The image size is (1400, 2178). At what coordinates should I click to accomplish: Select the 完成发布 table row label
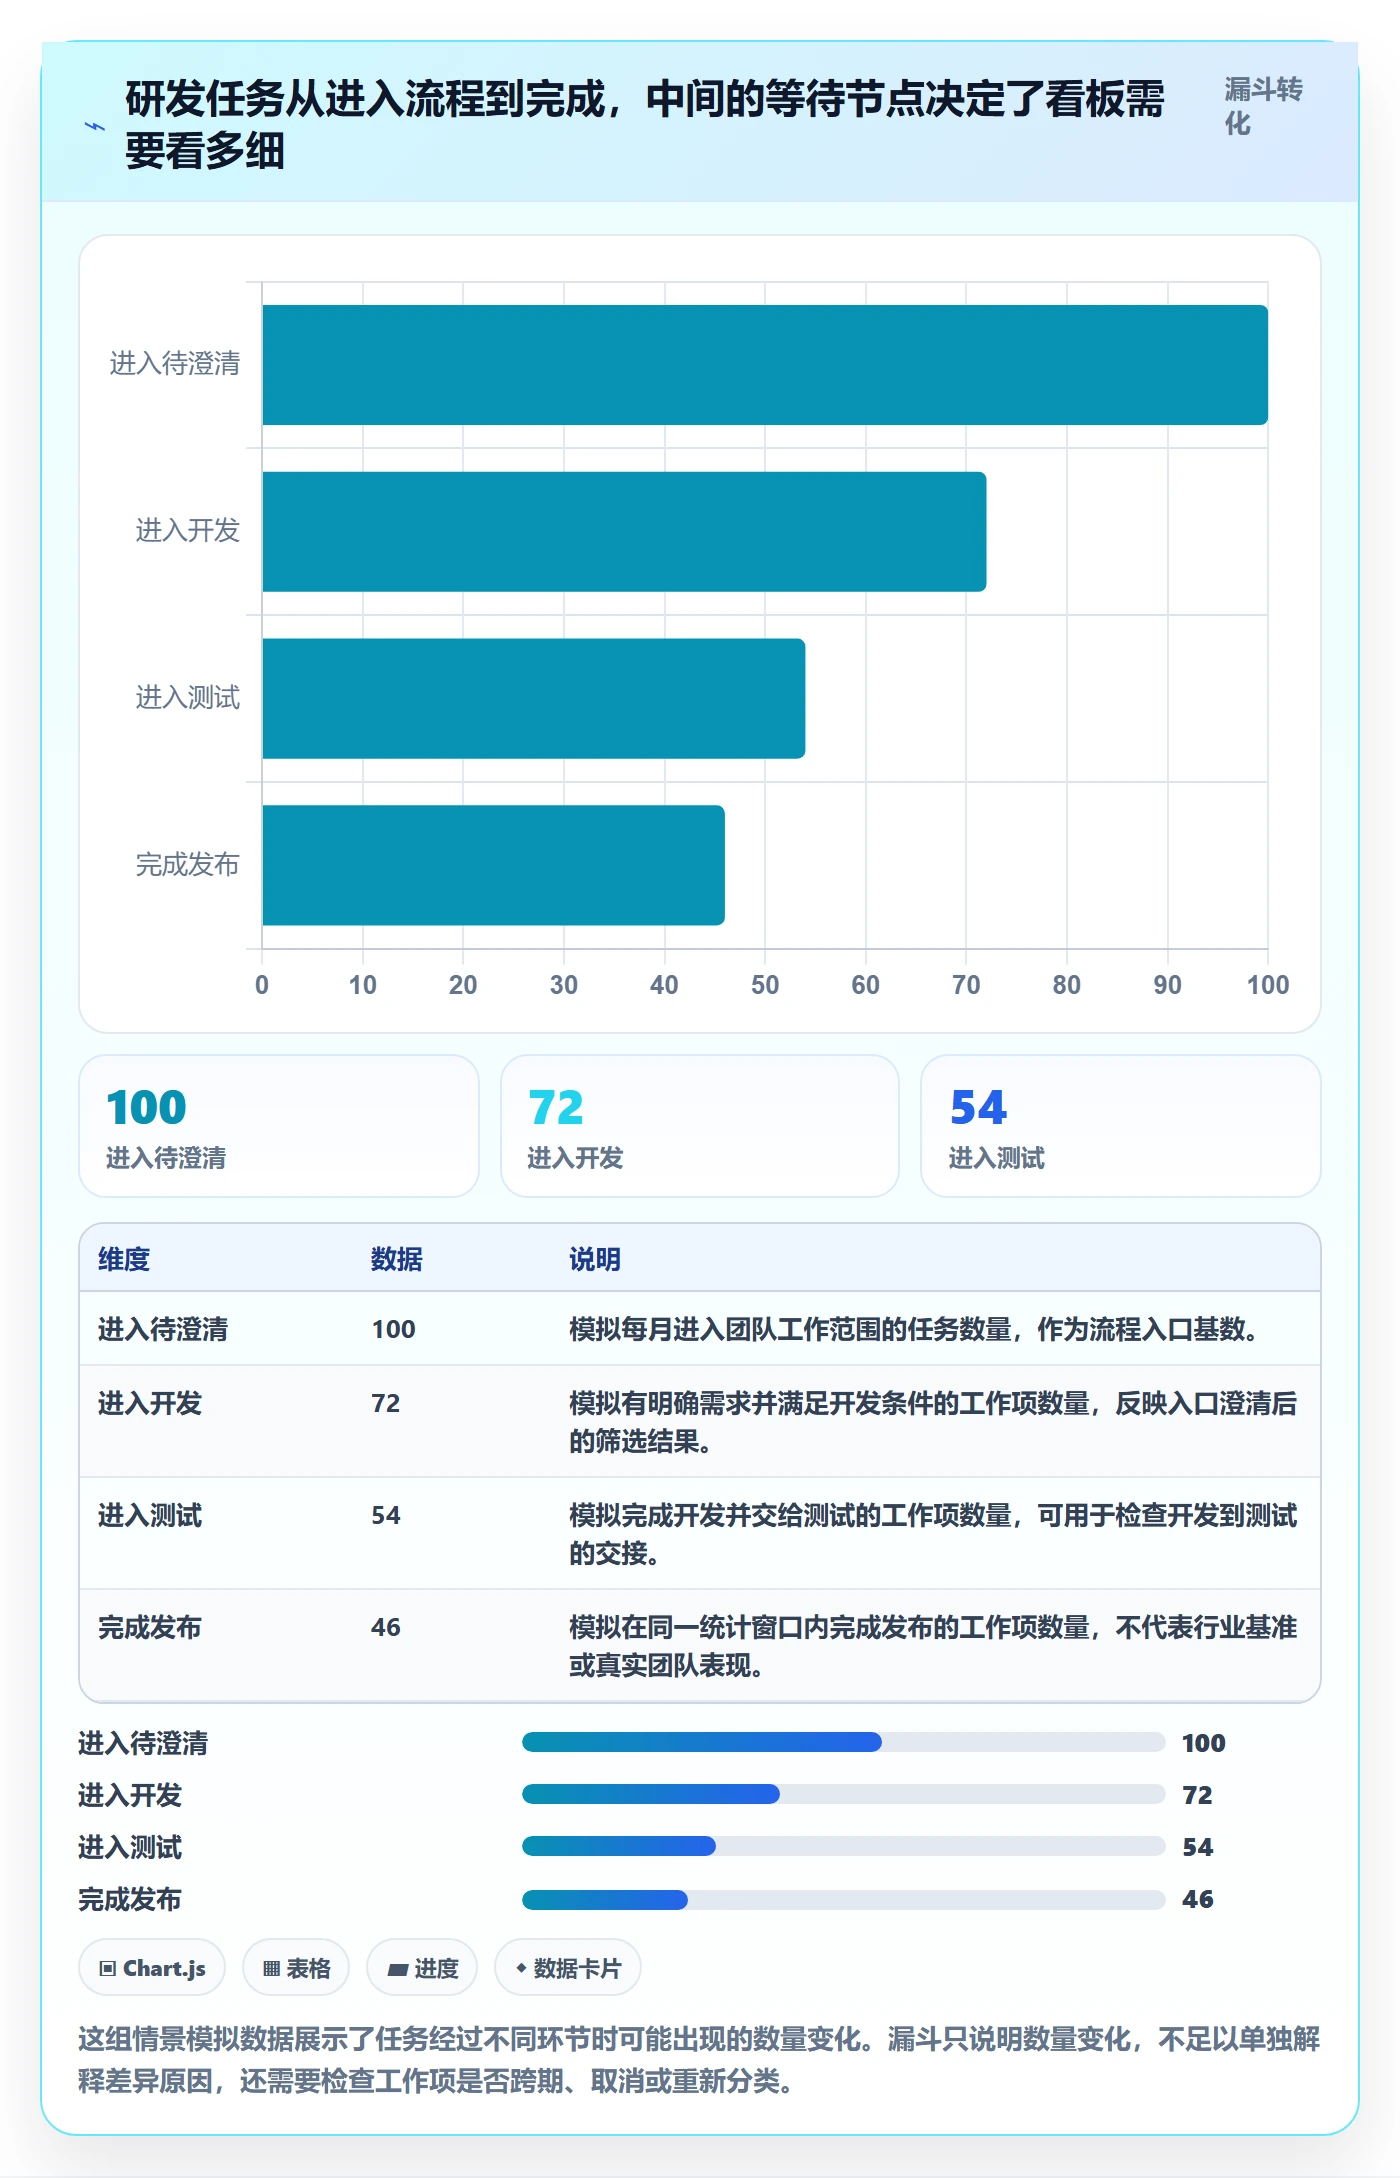point(150,1627)
